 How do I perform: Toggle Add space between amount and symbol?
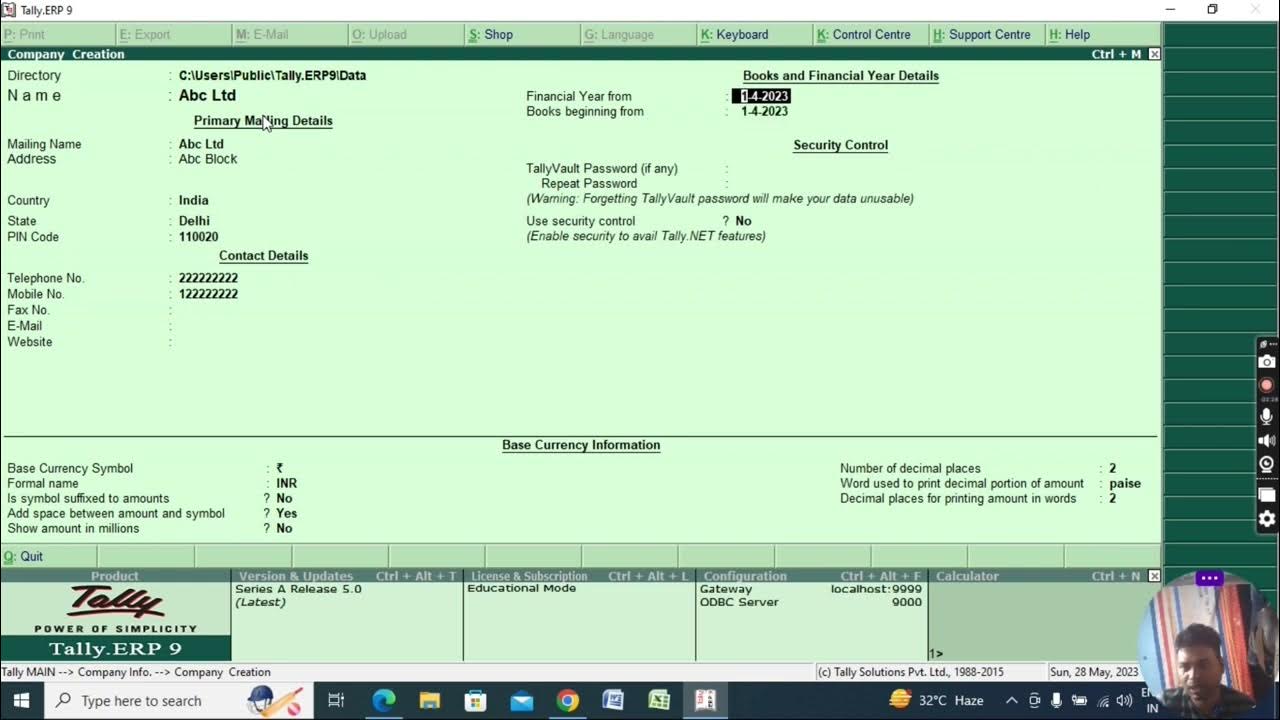(x=286, y=513)
